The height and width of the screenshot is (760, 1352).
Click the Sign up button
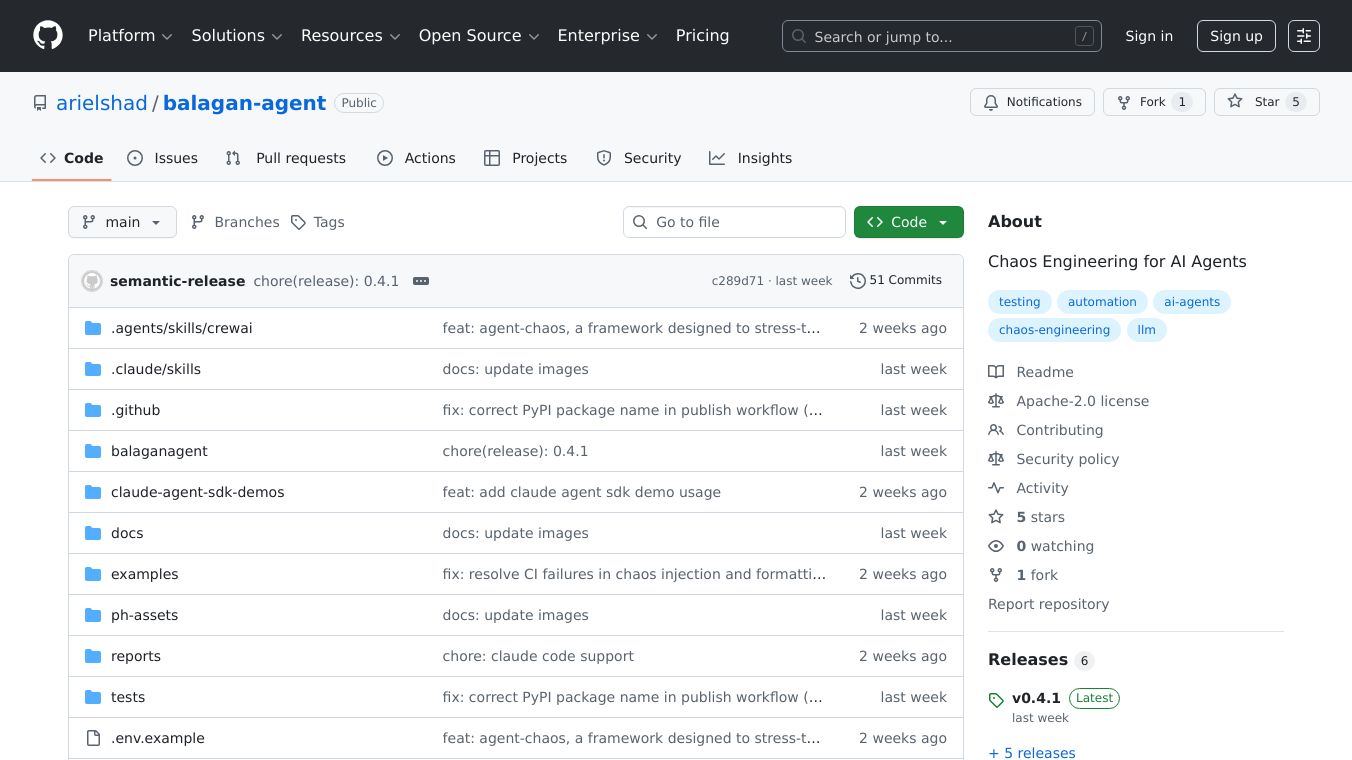pyautogui.click(x=1235, y=36)
